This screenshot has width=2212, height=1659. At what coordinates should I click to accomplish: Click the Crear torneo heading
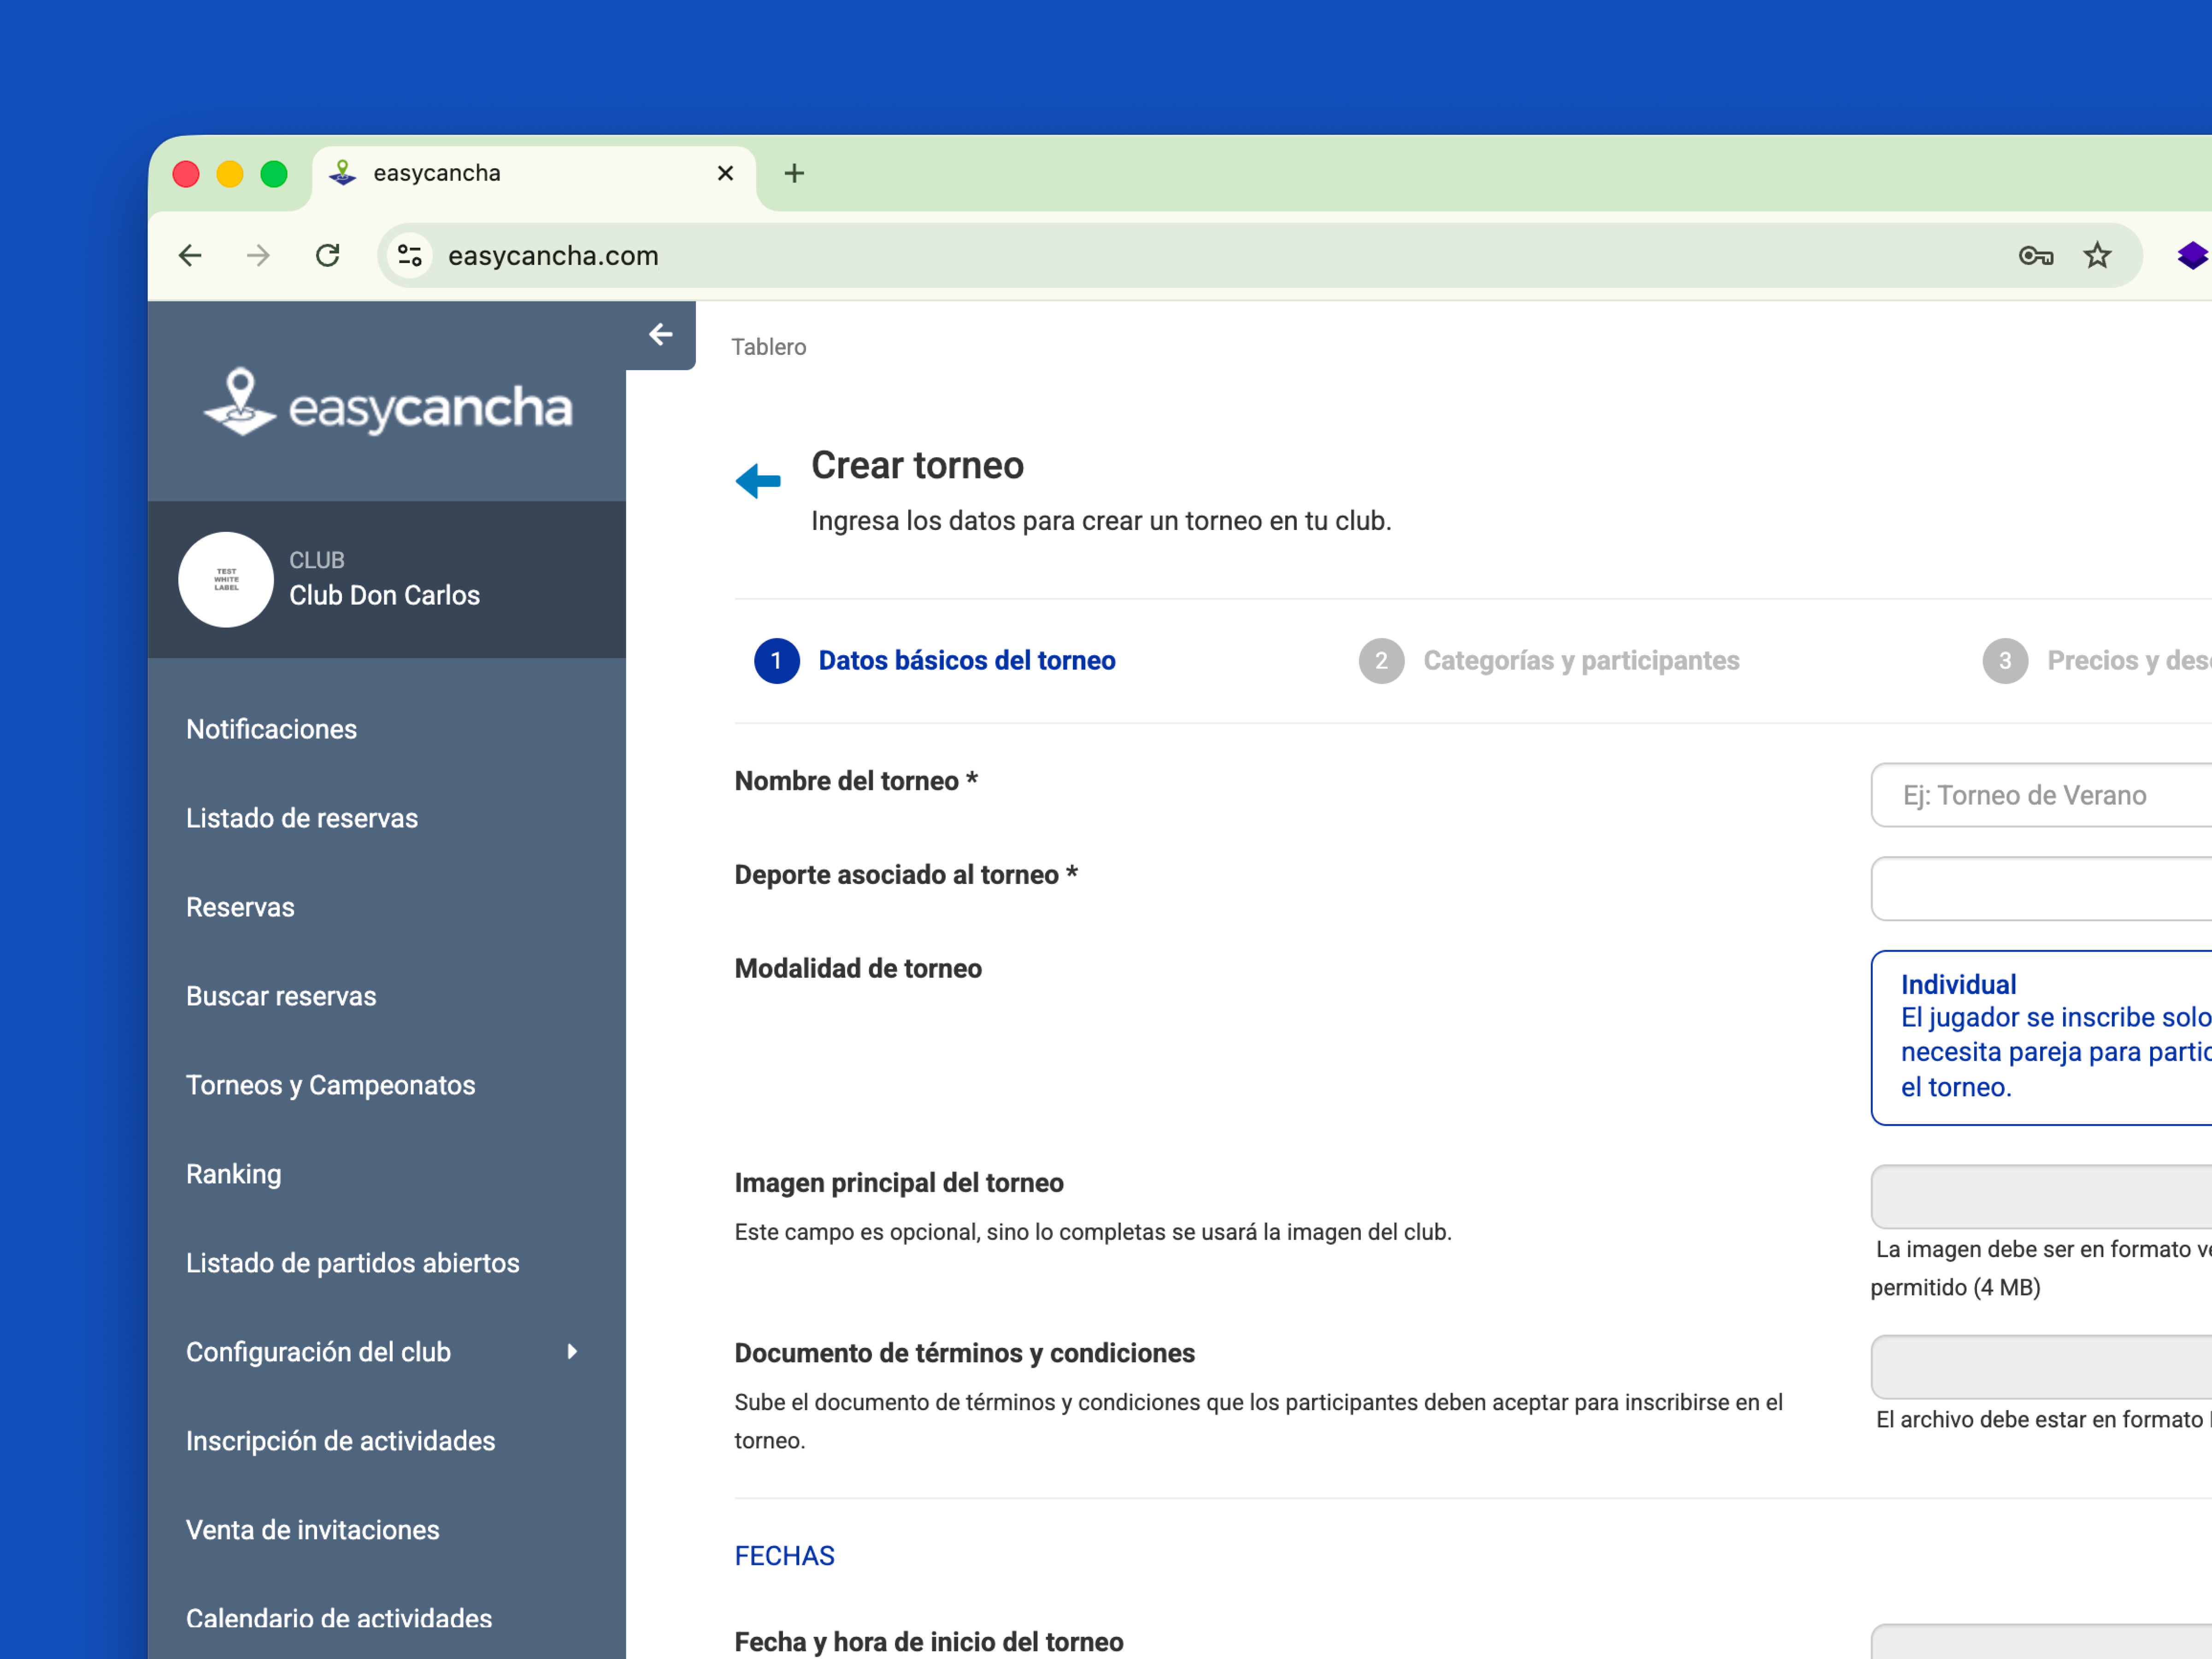pos(917,465)
